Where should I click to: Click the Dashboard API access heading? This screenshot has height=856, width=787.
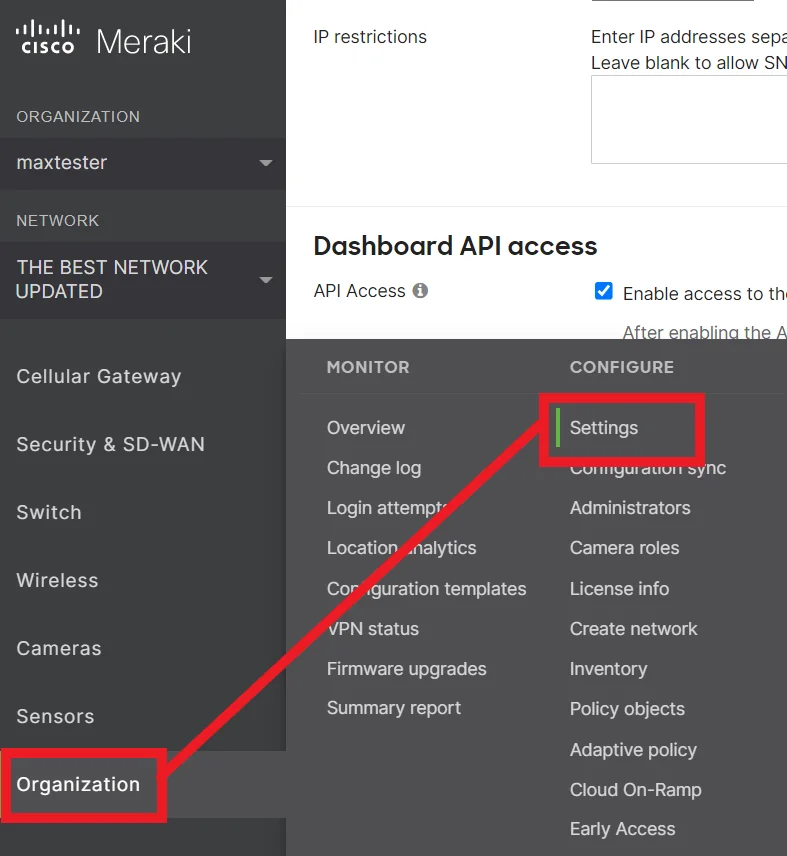455,246
